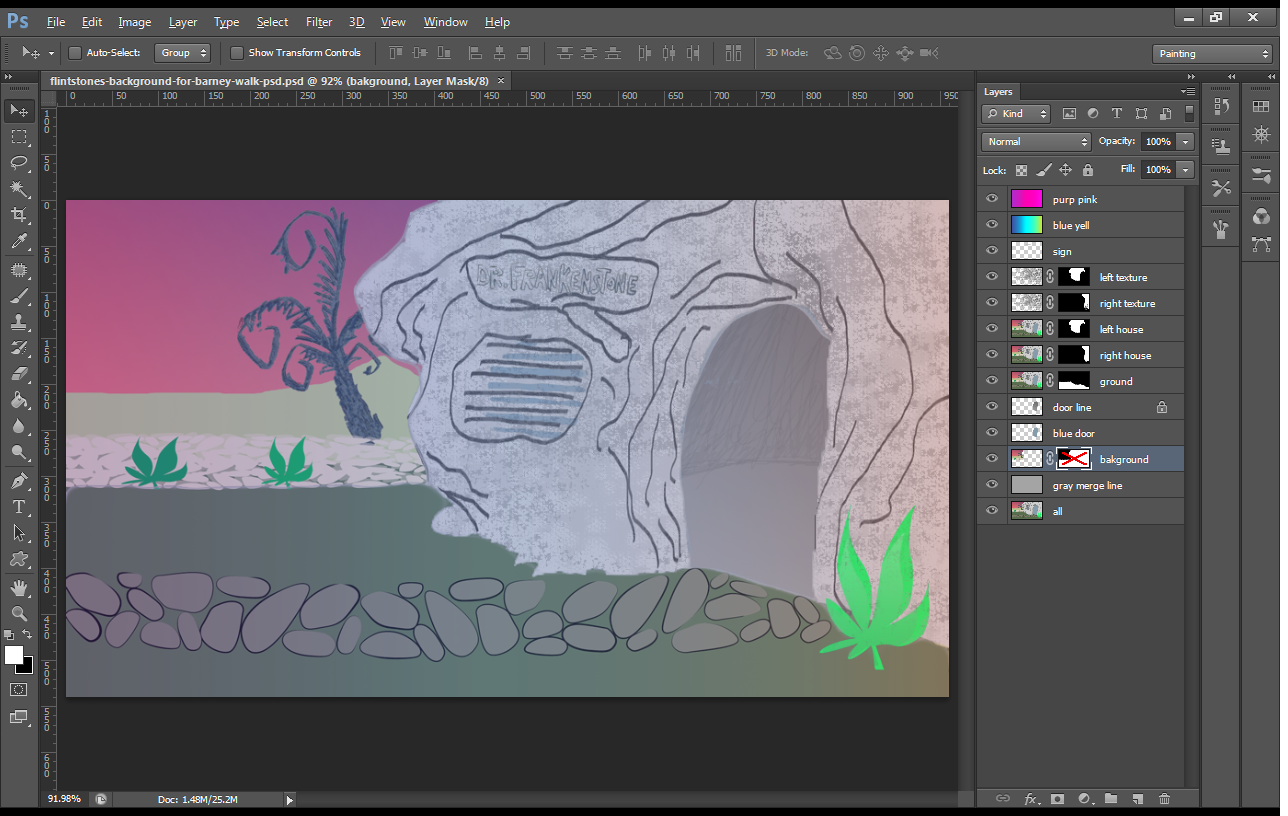Image resolution: width=1288 pixels, height=816 pixels.
Task: Click lock all padlock icon
Action: tap(1088, 170)
